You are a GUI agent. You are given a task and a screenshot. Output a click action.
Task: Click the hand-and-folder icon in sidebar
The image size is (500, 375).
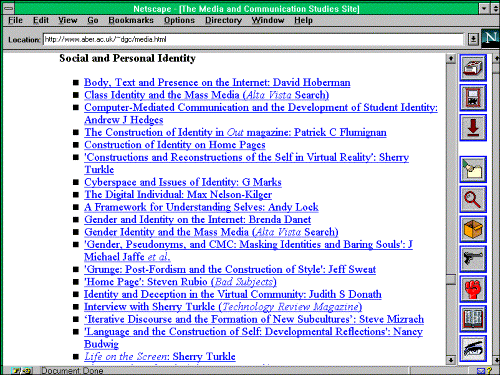pyautogui.click(x=473, y=169)
